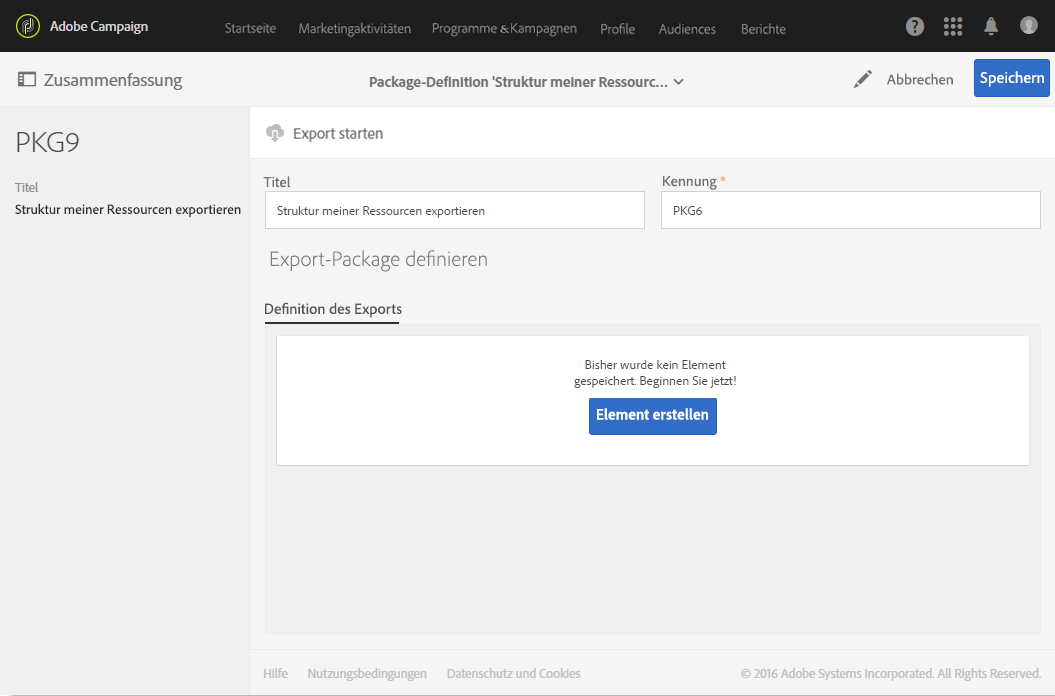Expand the Package-Definition title dropdown chevron
This screenshot has height=696, width=1055.
(x=679, y=82)
